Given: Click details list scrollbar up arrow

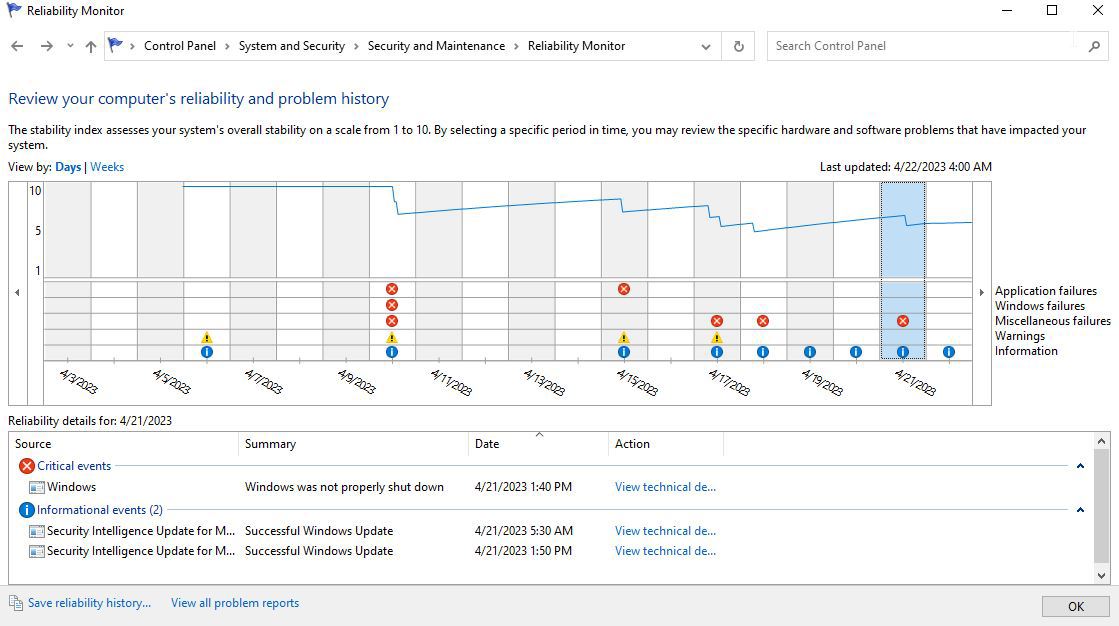Looking at the screenshot, I should [x=1101, y=441].
